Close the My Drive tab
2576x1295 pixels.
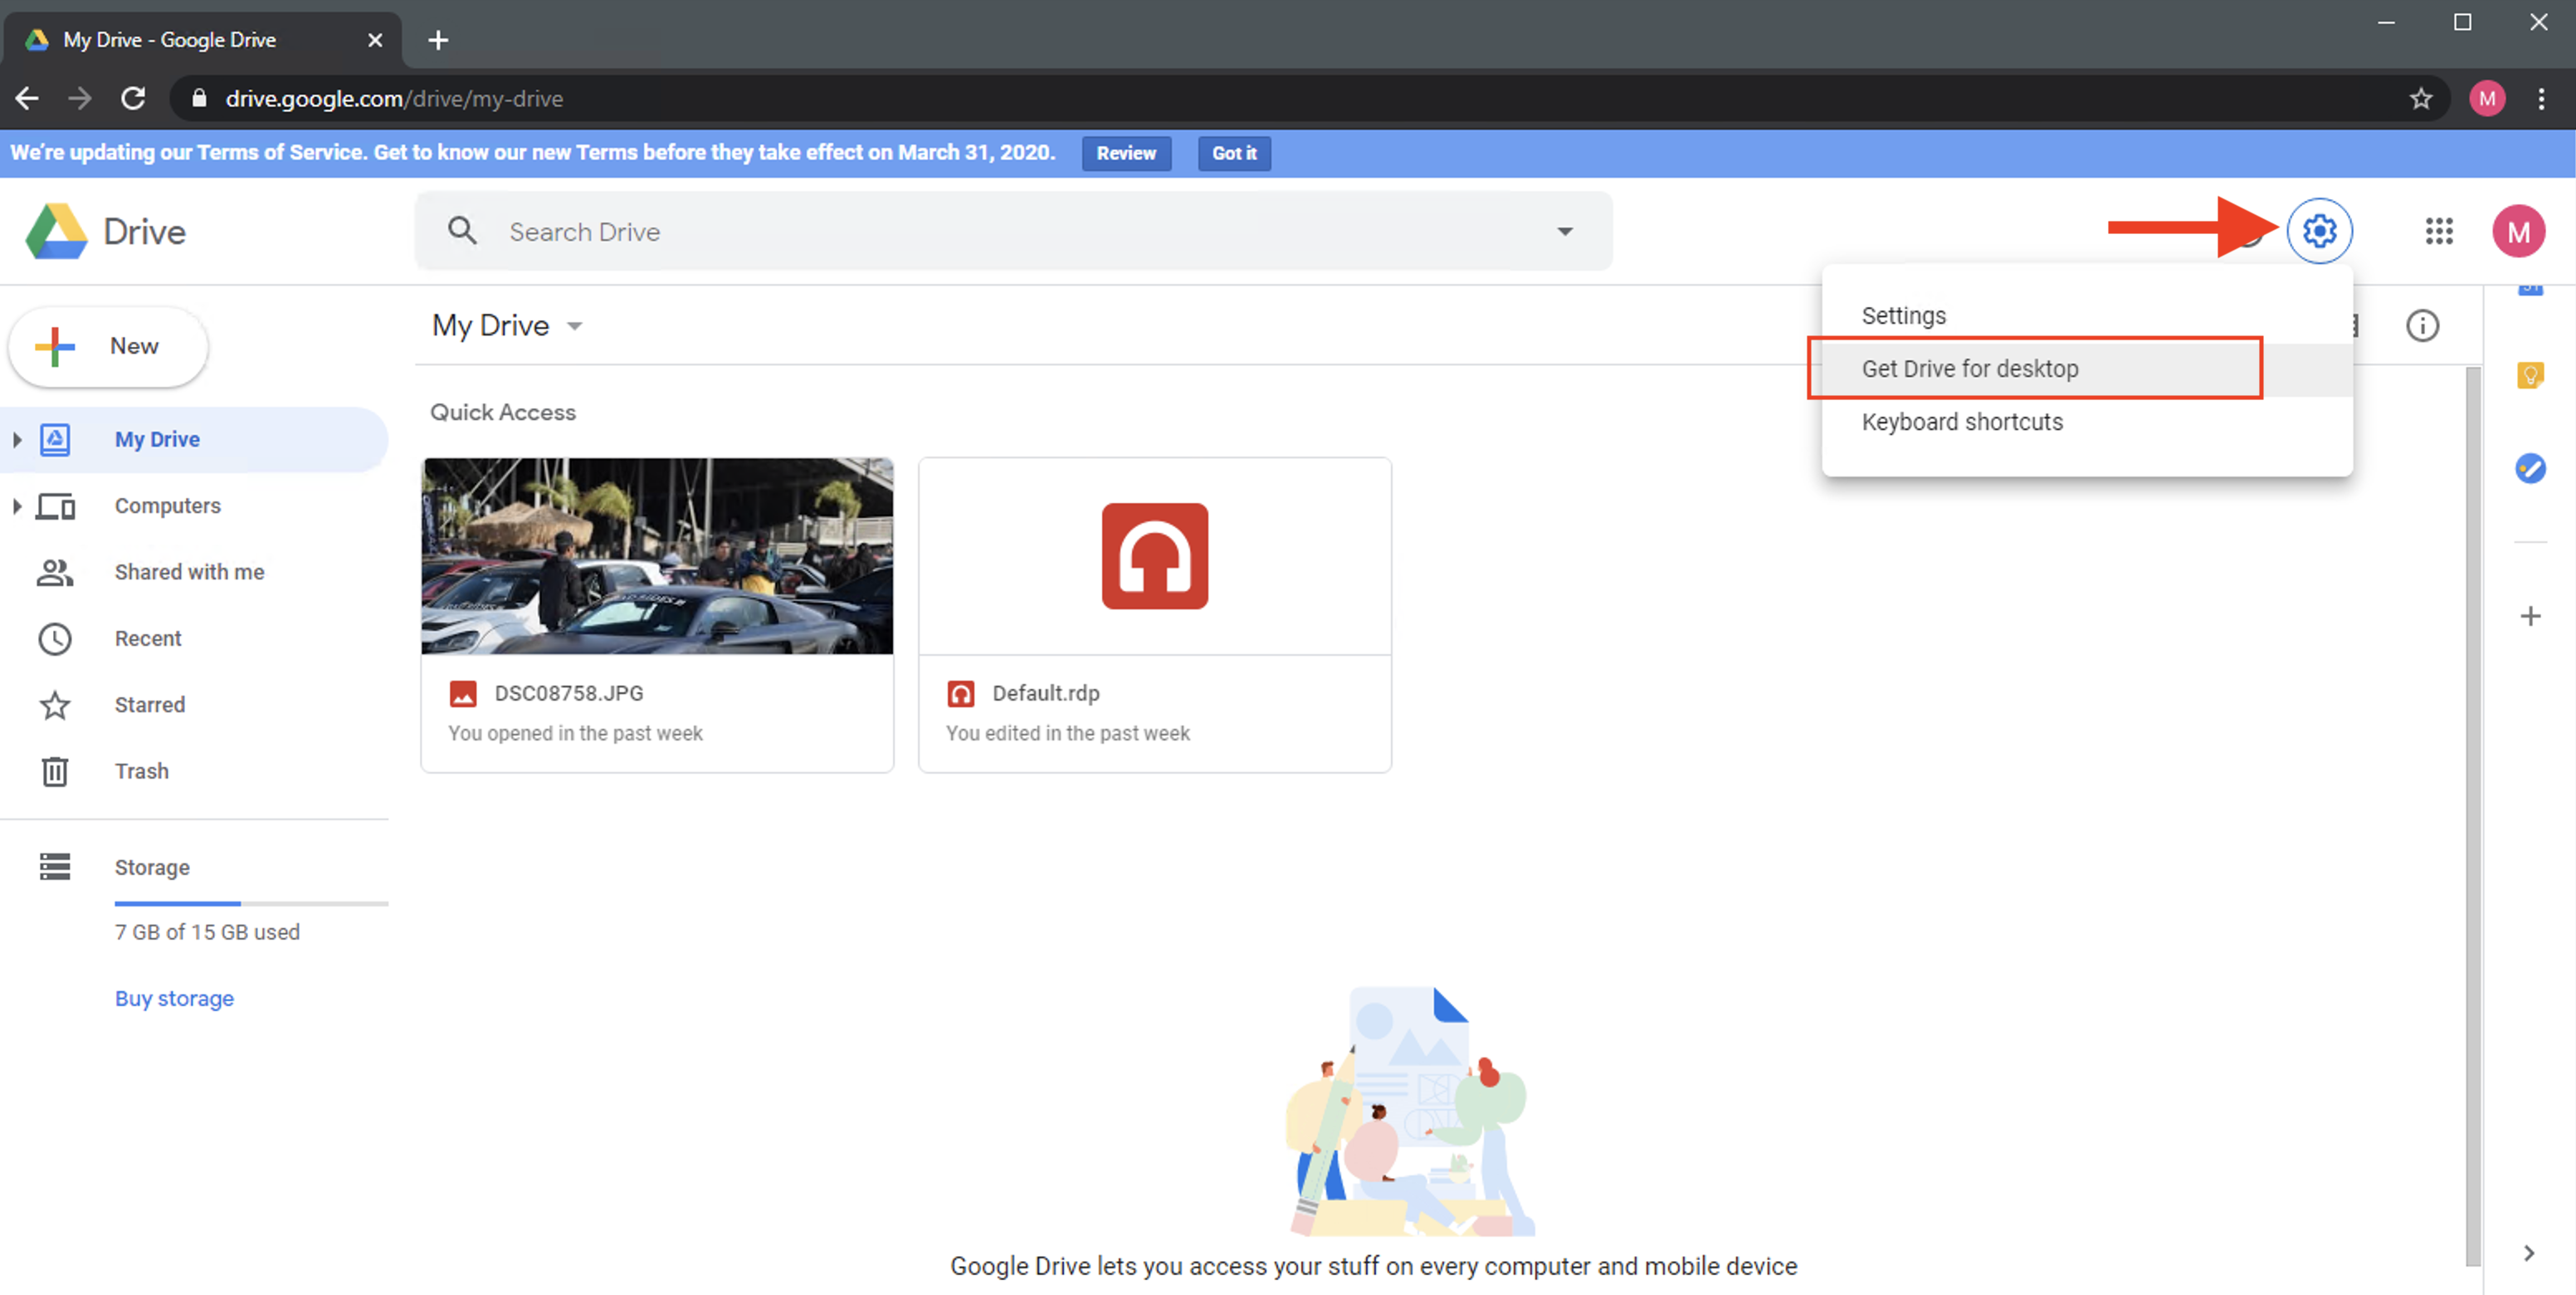(375, 40)
